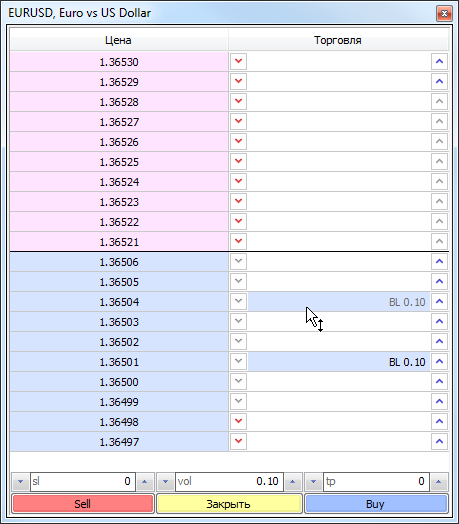
Task: Click blue up arrow at 1.36498
Action: click(439, 421)
